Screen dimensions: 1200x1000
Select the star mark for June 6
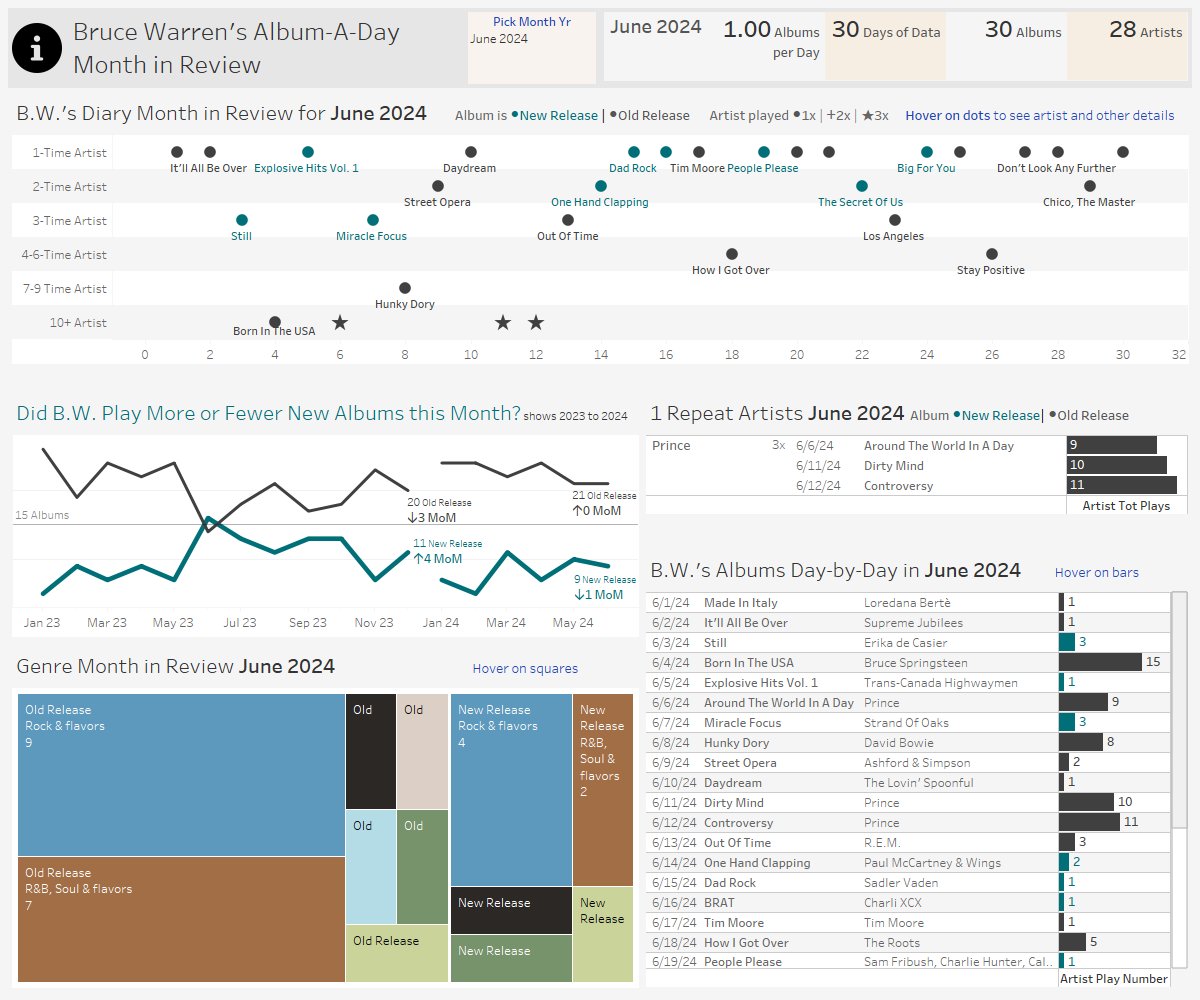click(340, 322)
